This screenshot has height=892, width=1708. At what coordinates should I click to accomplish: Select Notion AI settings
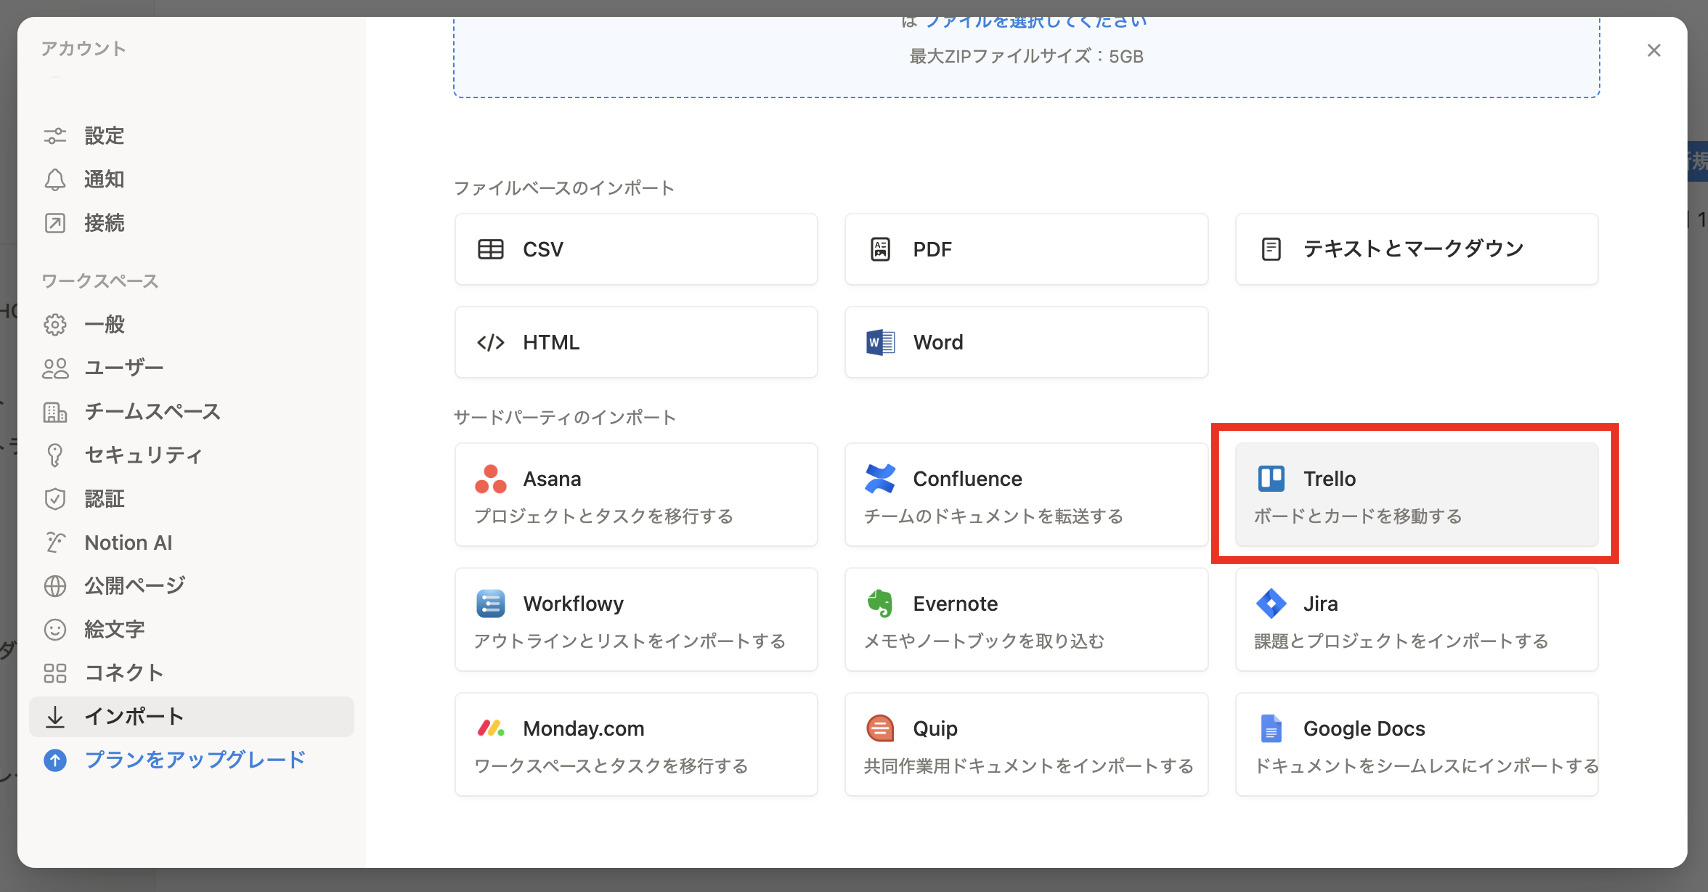[x=191, y=543]
